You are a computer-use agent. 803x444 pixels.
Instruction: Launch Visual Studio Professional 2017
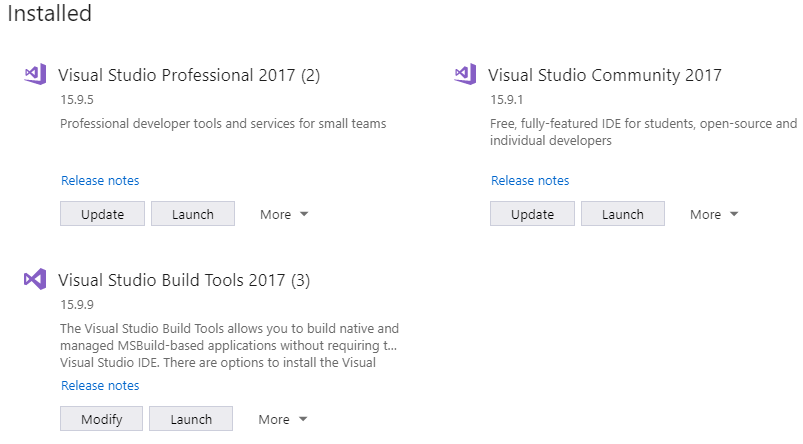click(x=193, y=214)
